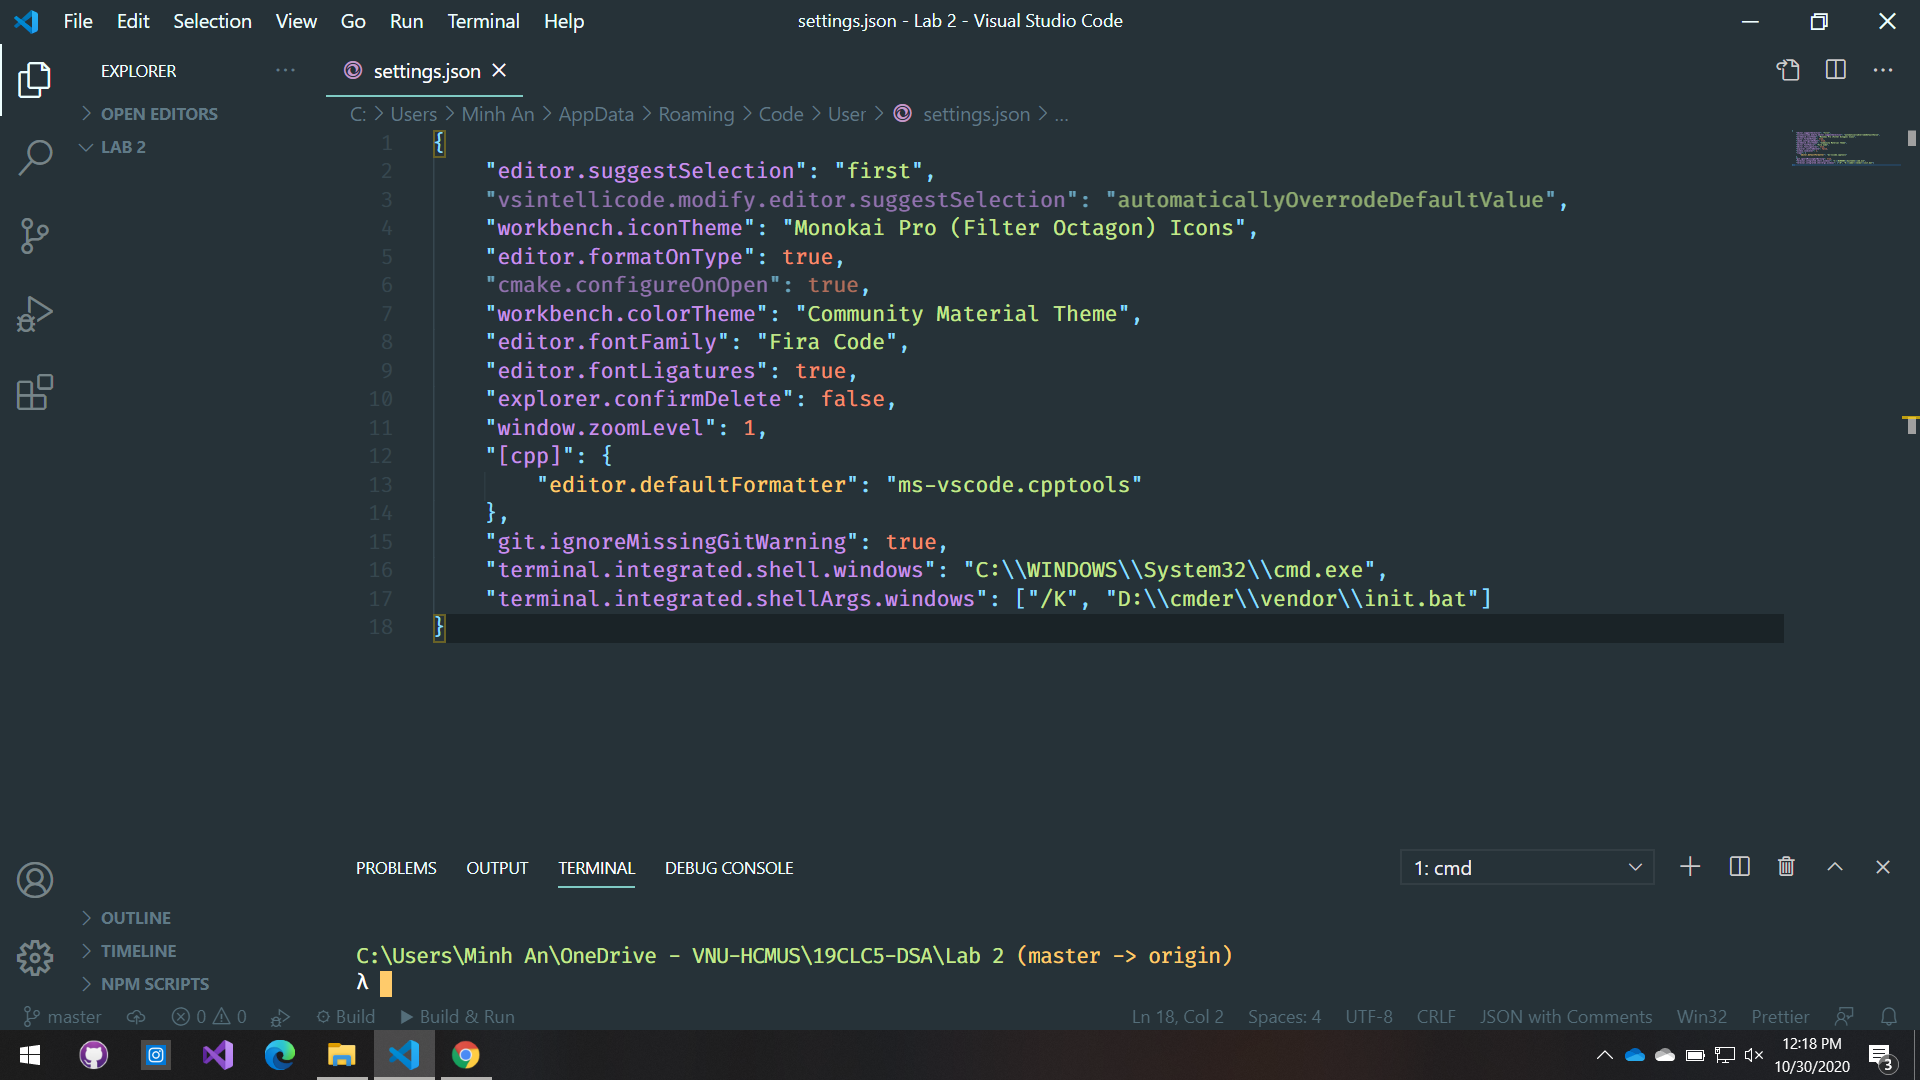Open the Source Control panel

pos(36,236)
